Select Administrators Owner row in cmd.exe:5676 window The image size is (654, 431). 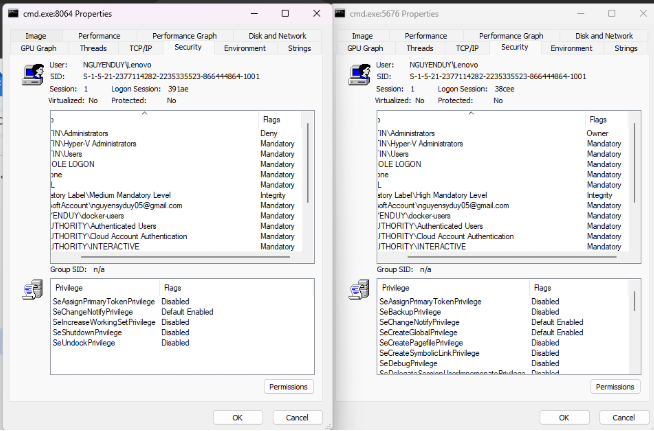click(x=503, y=134)
